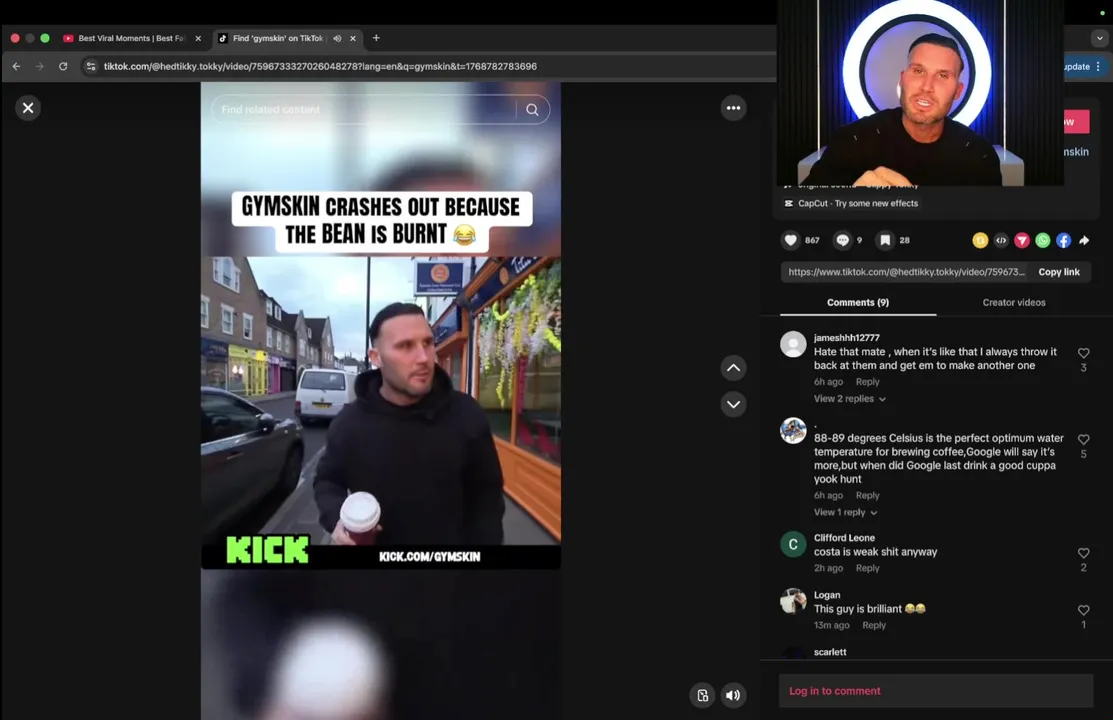Copy the video link
The height and width of the screenshot is (720, 1113).
(x=1058, y=272)
